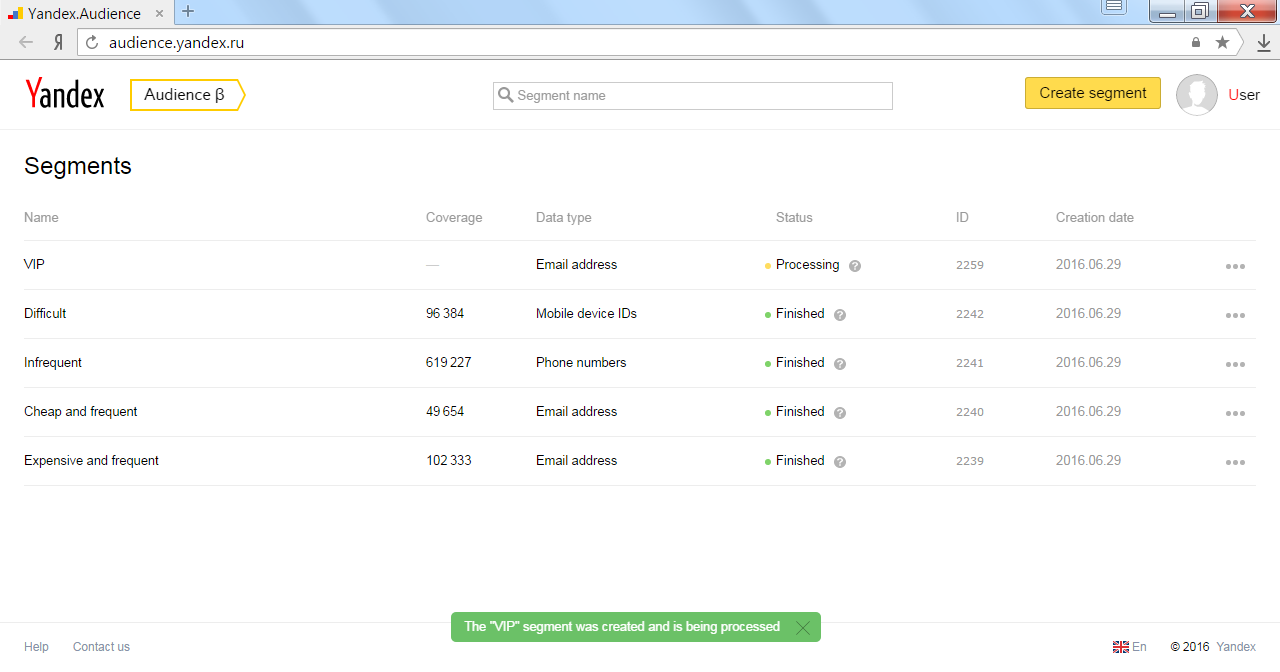
Task: Click the Status column header
Action: coord(794,217)
